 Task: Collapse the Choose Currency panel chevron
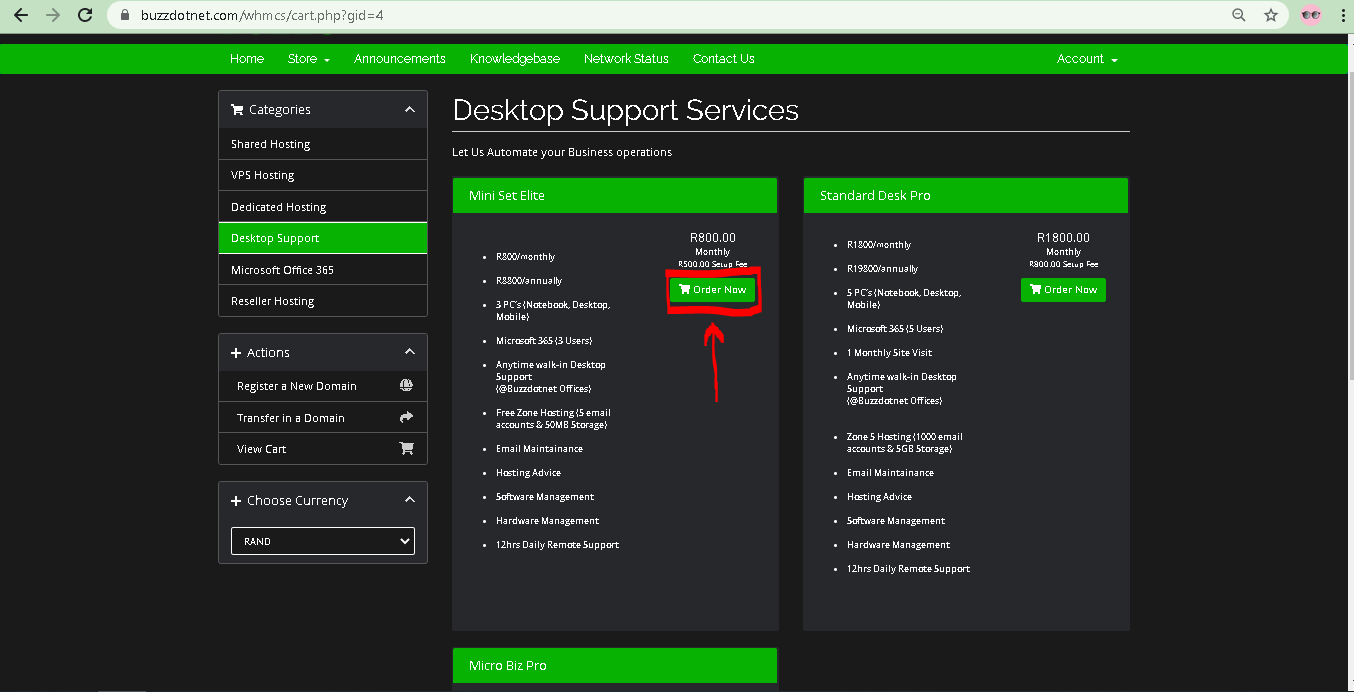(409, 500)
